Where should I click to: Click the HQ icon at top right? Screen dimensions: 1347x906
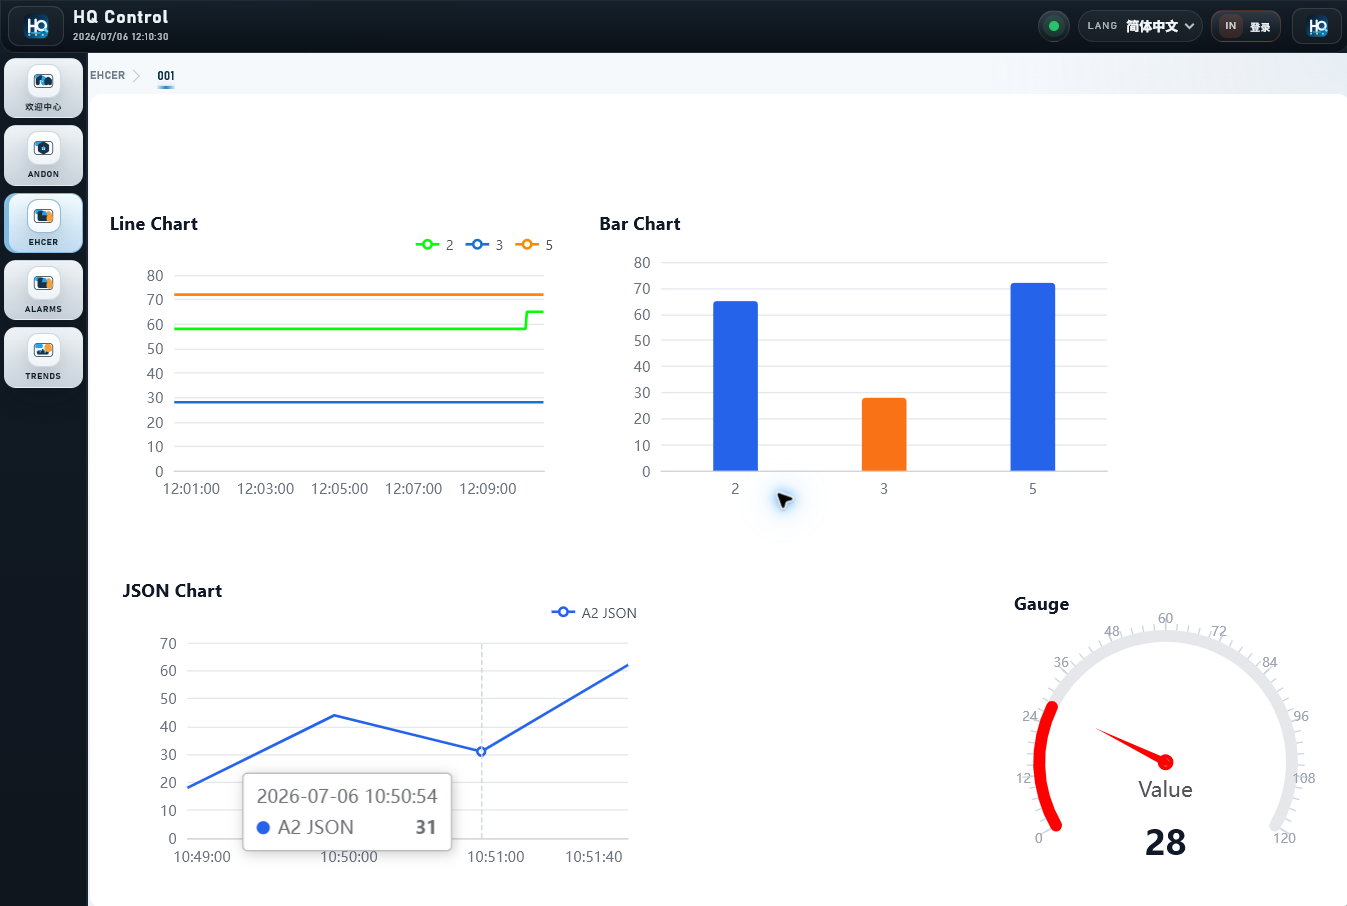(1317, 26)
